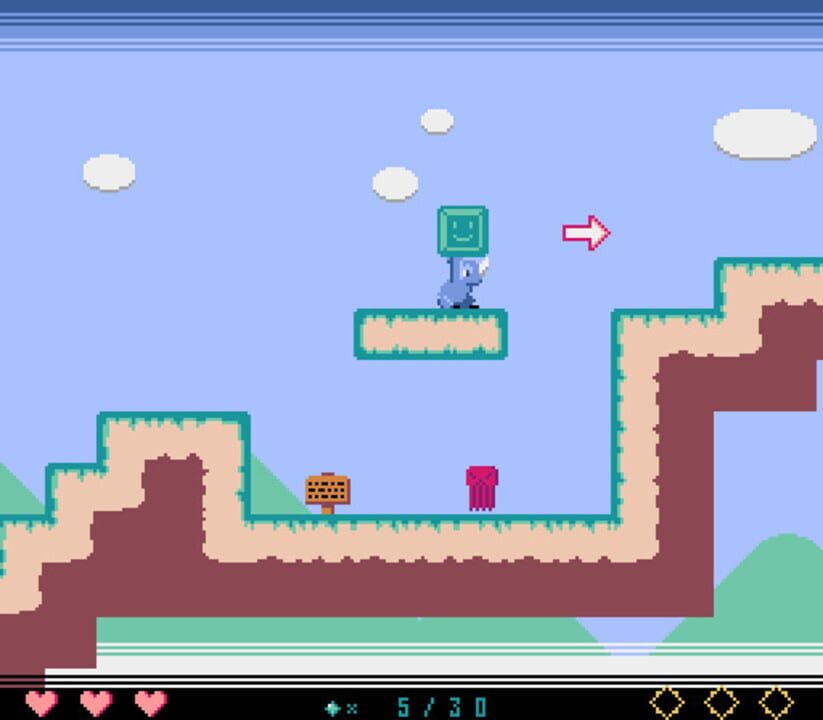Screen dimensions: 823x720
Task: Click the 5 / 30 collectible counter
Action: coord(441,707)
